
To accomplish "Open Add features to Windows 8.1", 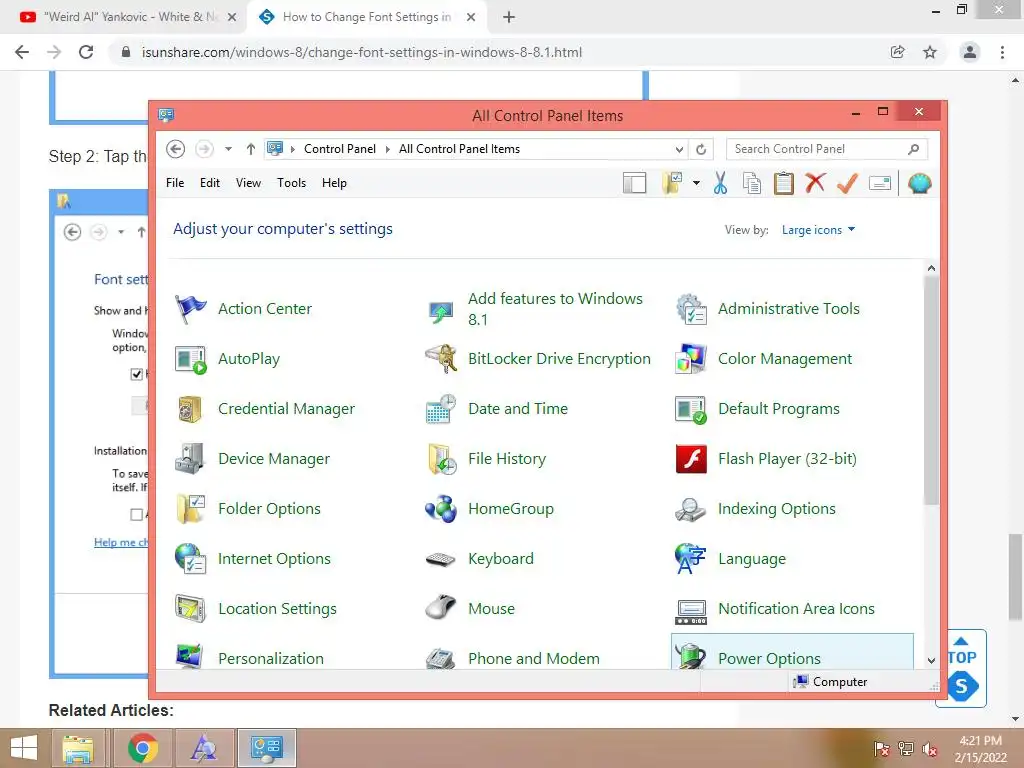I will click(556, 309).
